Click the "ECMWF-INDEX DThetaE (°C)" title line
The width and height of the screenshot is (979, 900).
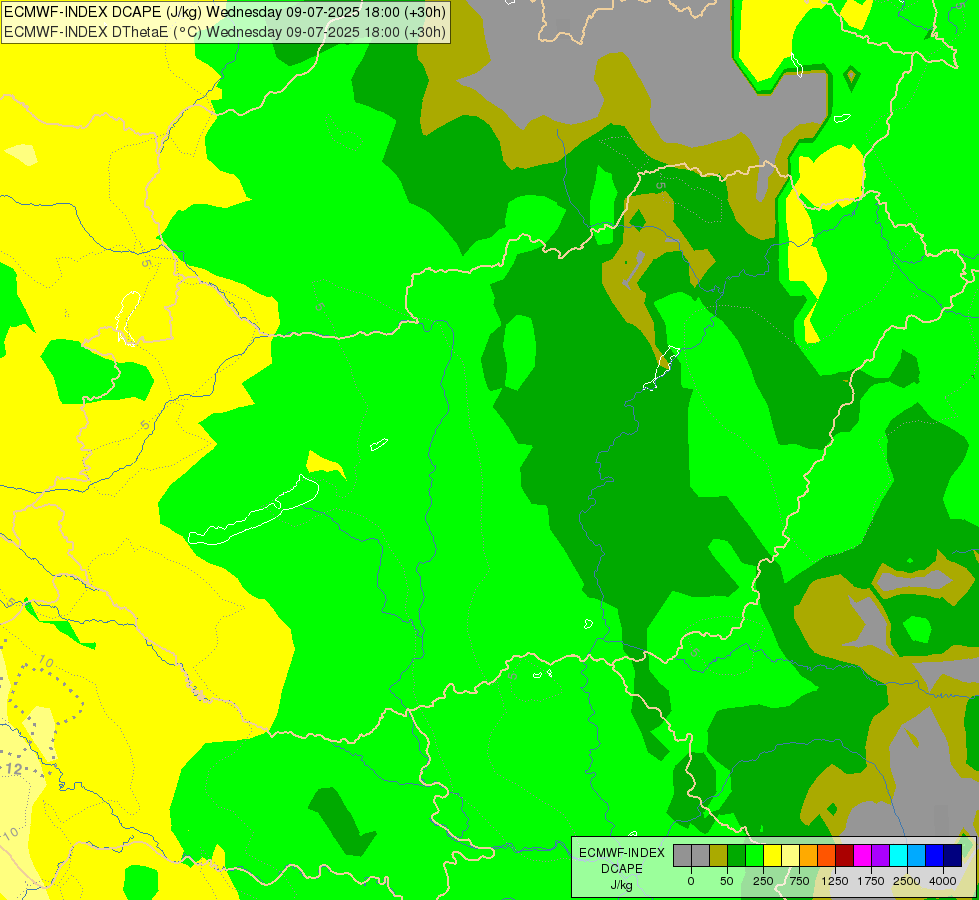[x=225, y=32]
